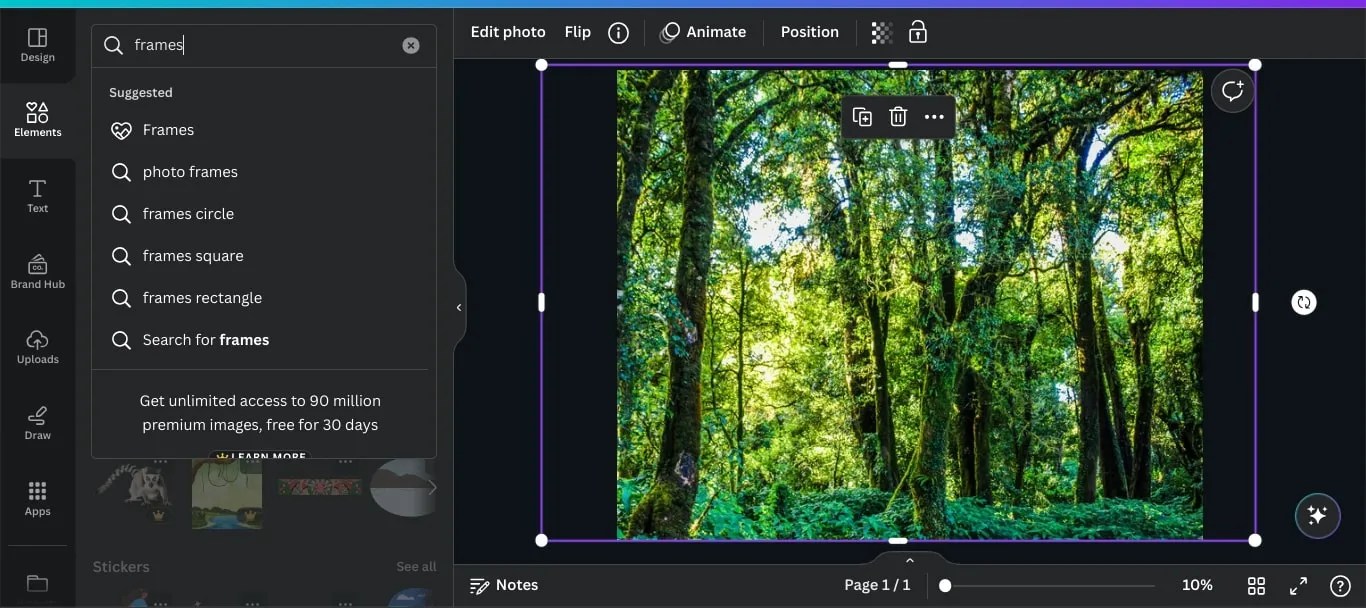Open the more options menu on the image
The image size is (1366, 608).
pyautogui.click(x=934, y=116)
